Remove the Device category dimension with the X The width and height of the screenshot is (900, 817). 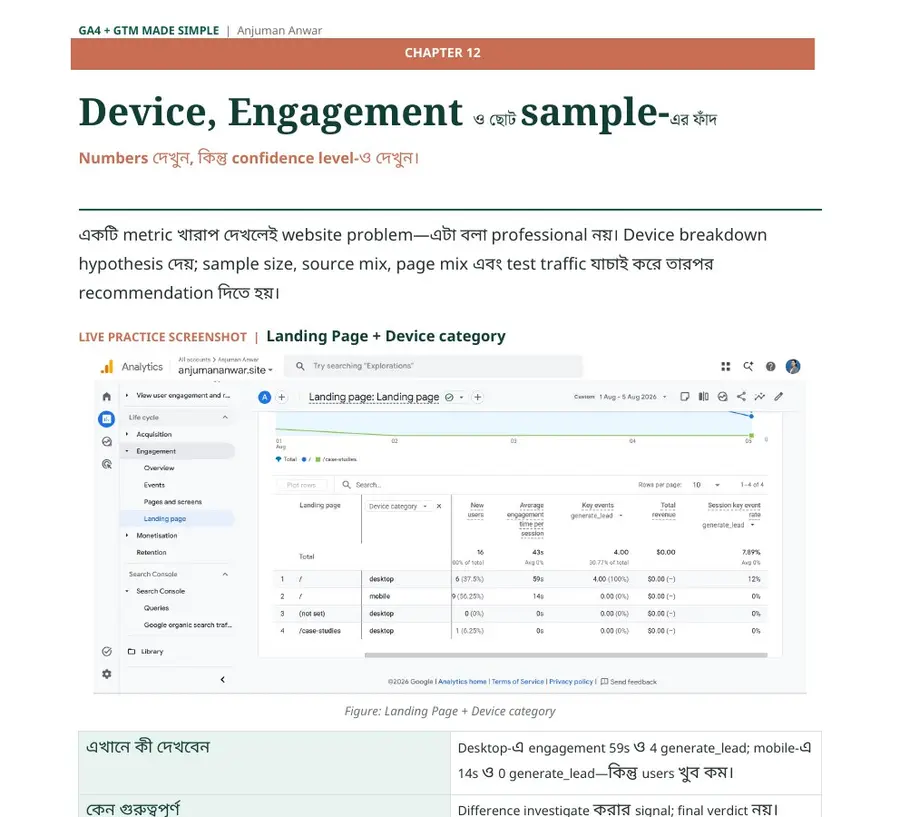coord(439,506)
